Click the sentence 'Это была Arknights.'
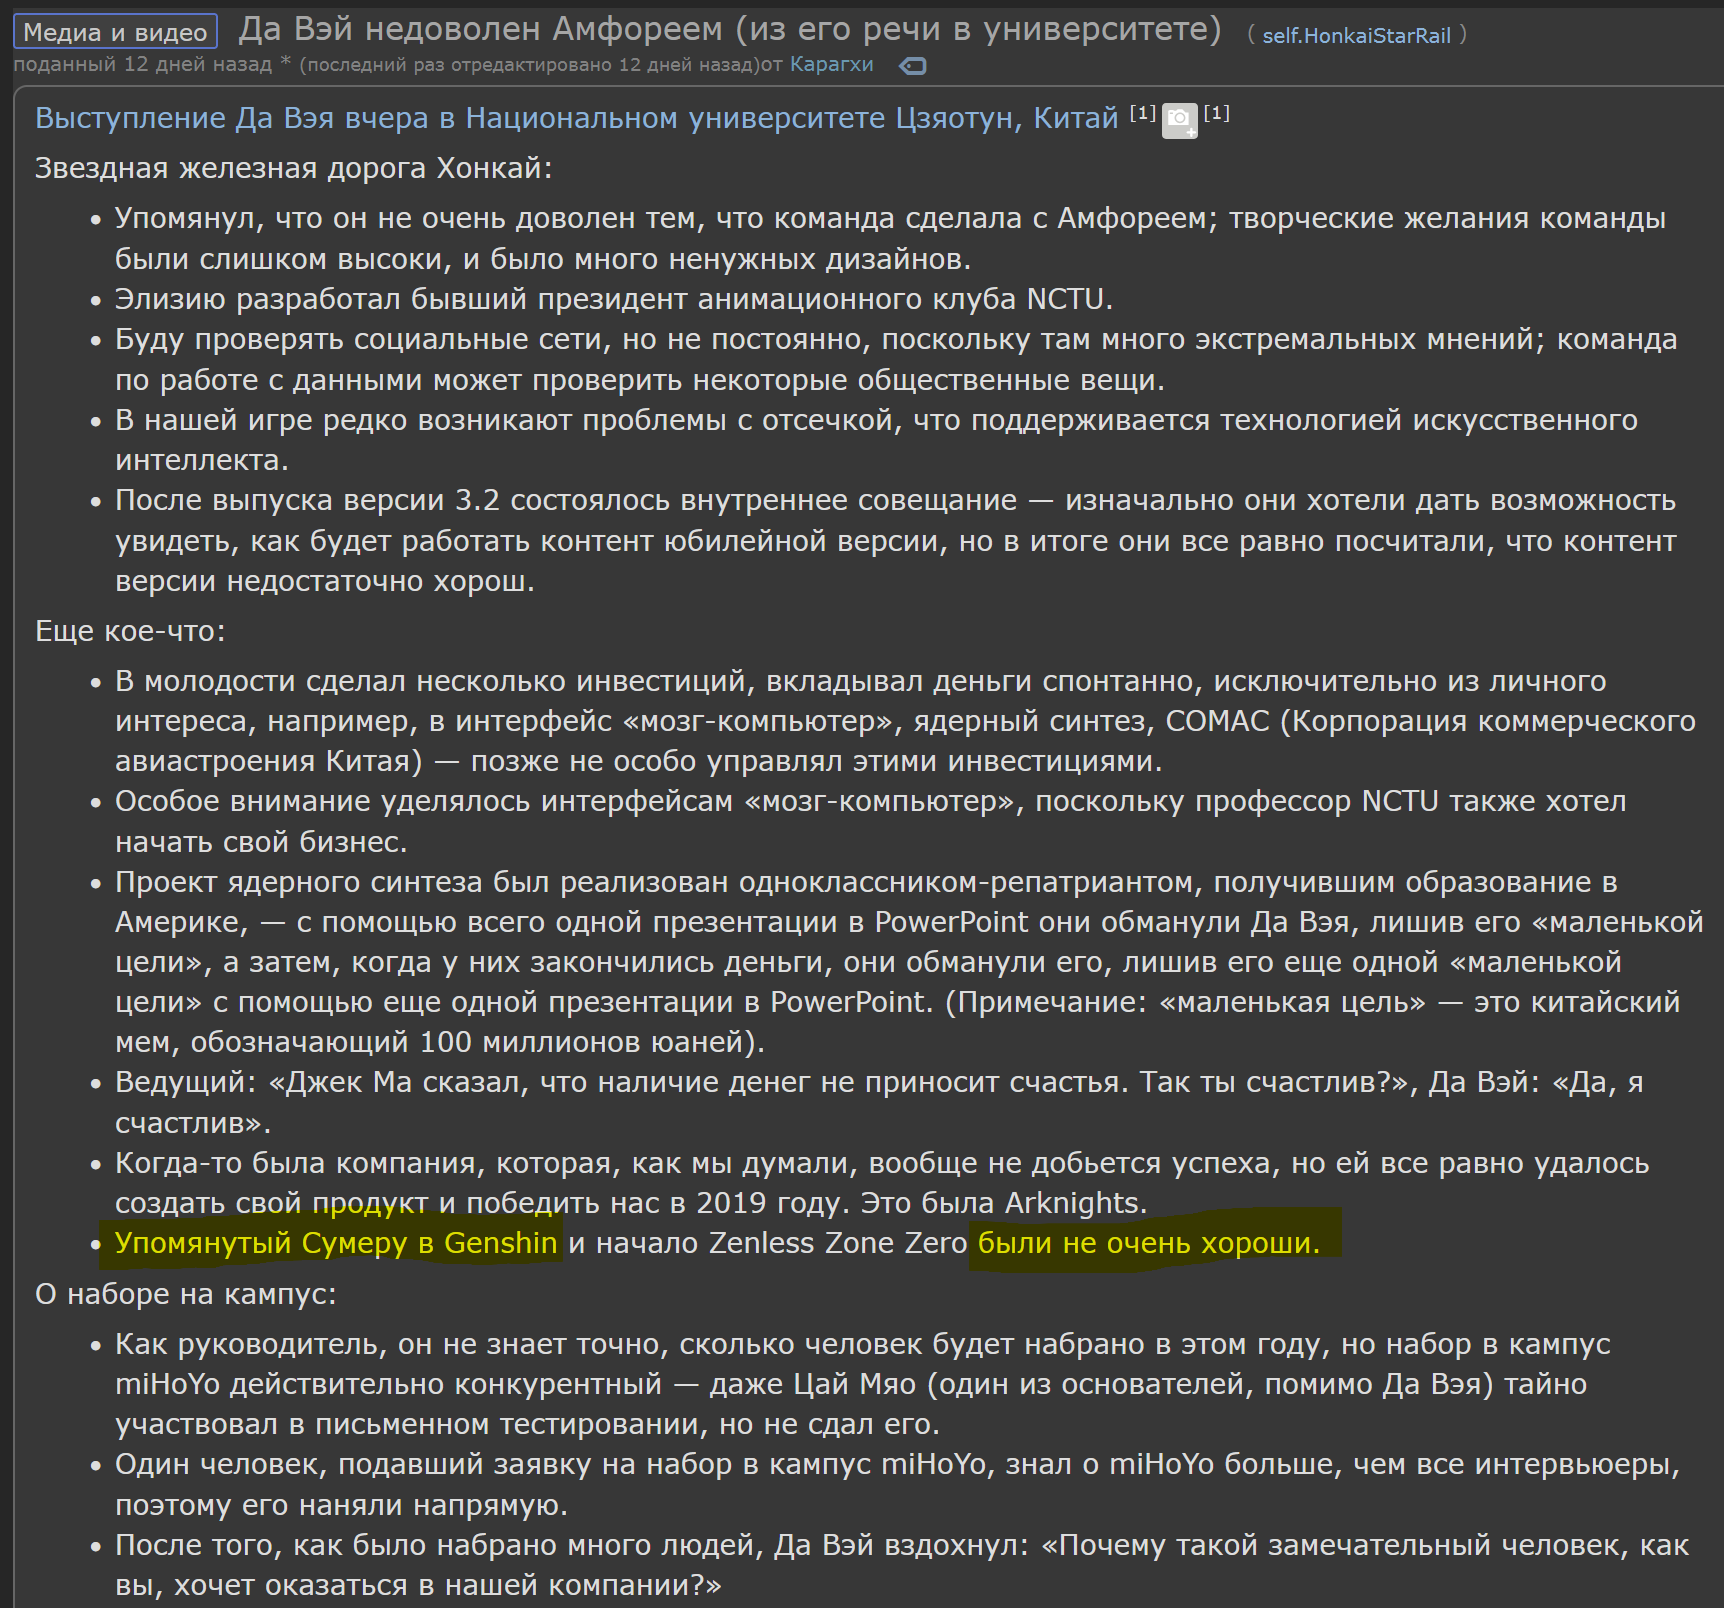Screen dimensions: 1724x1608 click(x=1004, y=1203)
